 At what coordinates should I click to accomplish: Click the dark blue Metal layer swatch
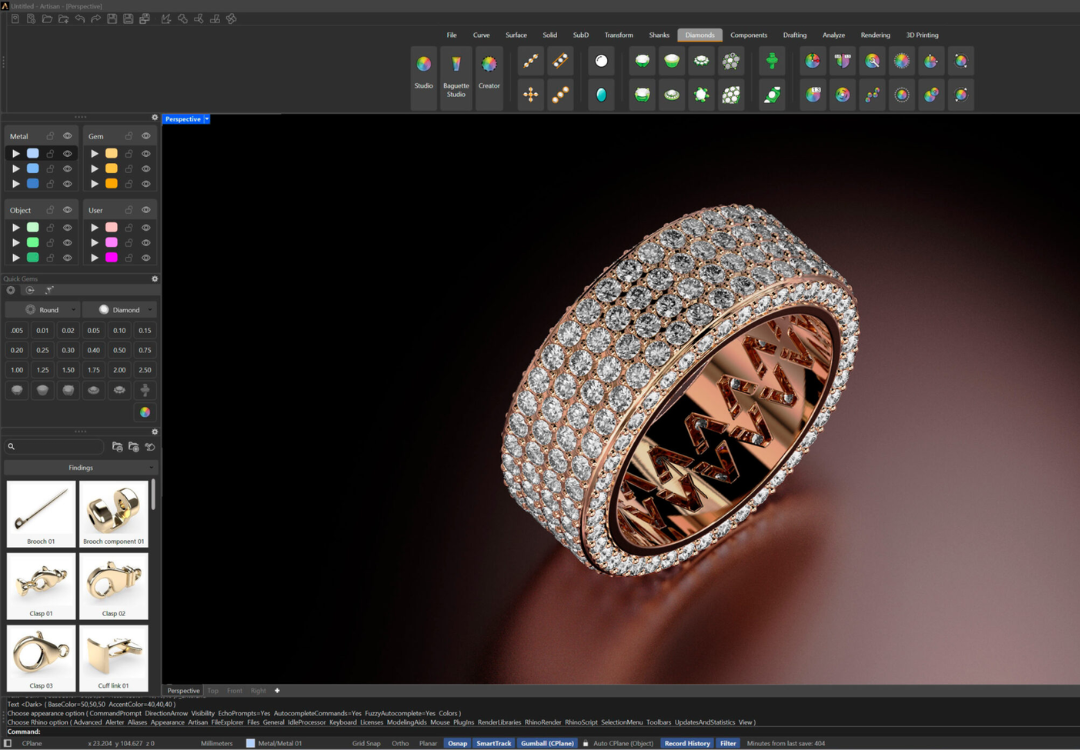(33, 184)
